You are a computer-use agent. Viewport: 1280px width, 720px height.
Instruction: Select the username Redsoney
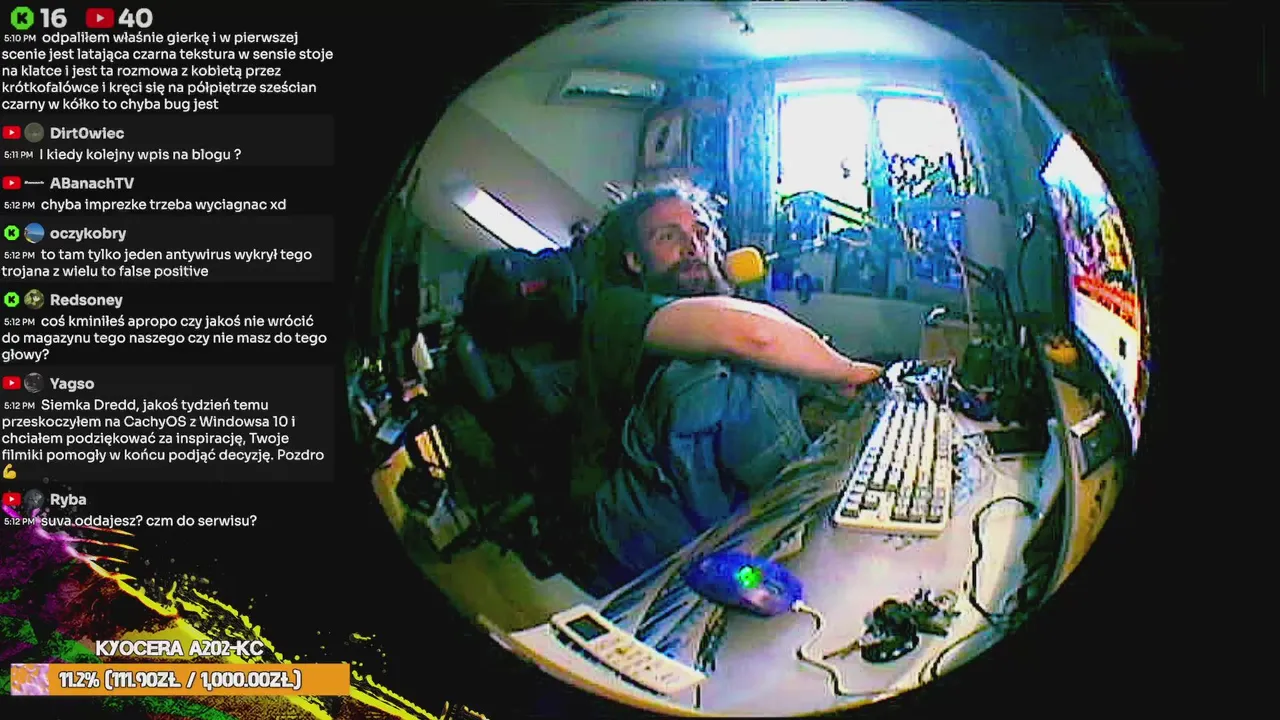click(x=86, y=299)
